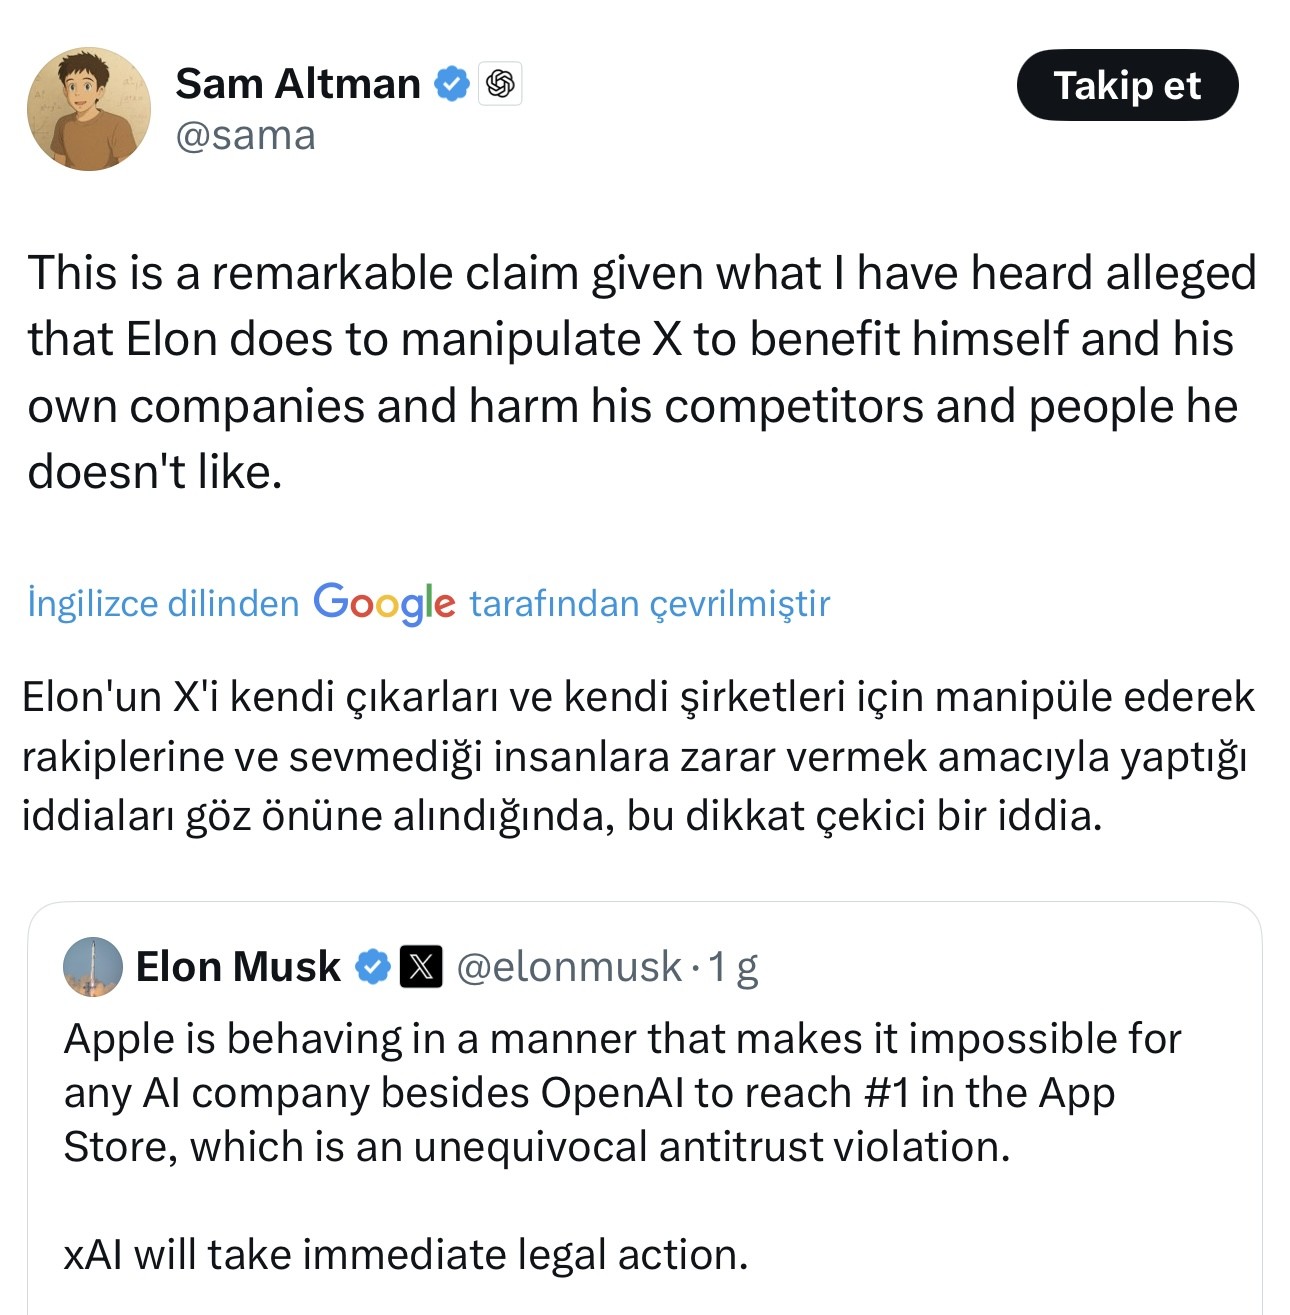Image resolution: width=1290 pixels, height=1315 pixels.
Task: Open Elon Musk's rocket avatar in quote
Action: pyautogui.click(x=93, y=967)
